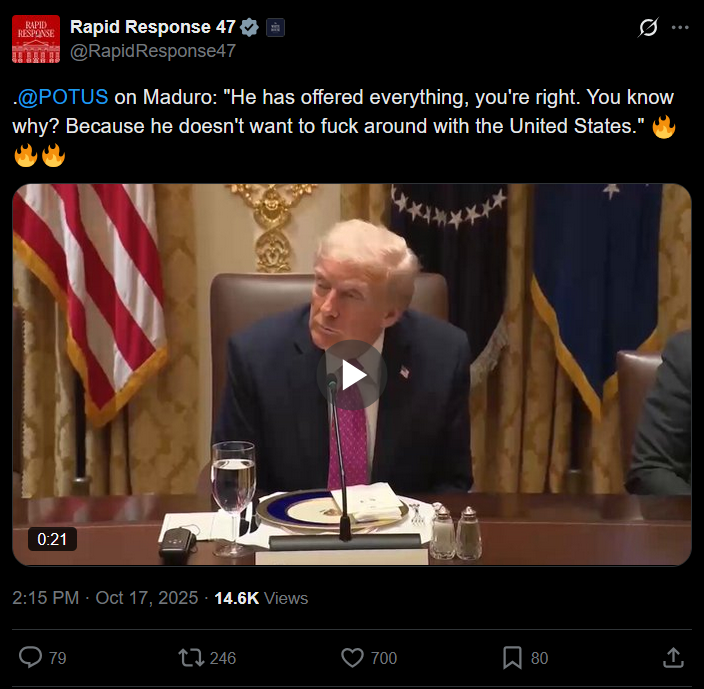Click the Rapid Response 47 display name
Image resolution: width=704 pixels, height=689 pixels.
point(153,27)
